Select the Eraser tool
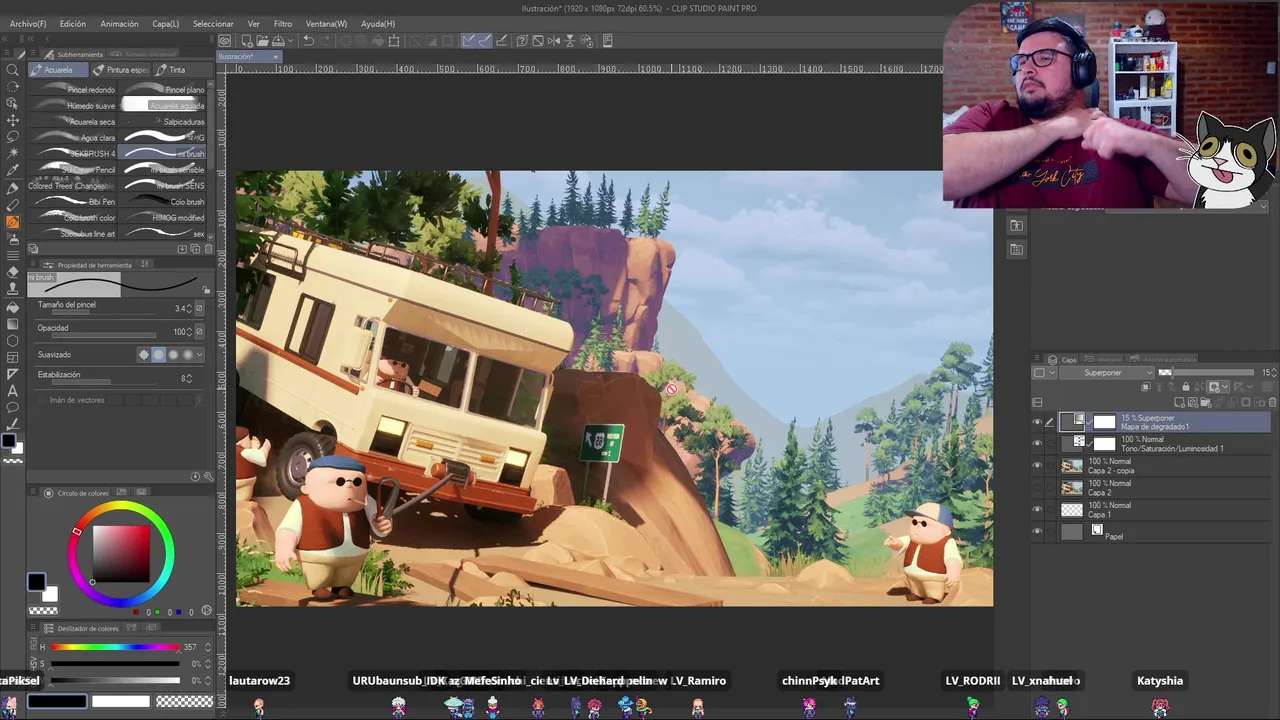 click(12, 272)
